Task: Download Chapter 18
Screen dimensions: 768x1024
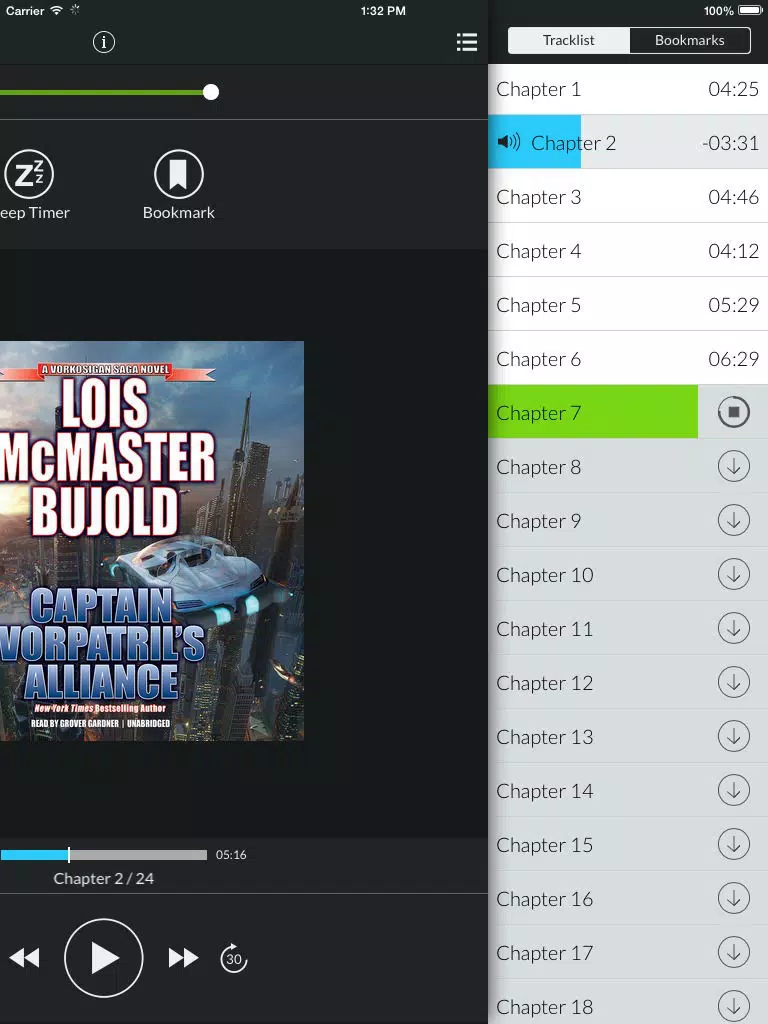Action: [733, 1006]
